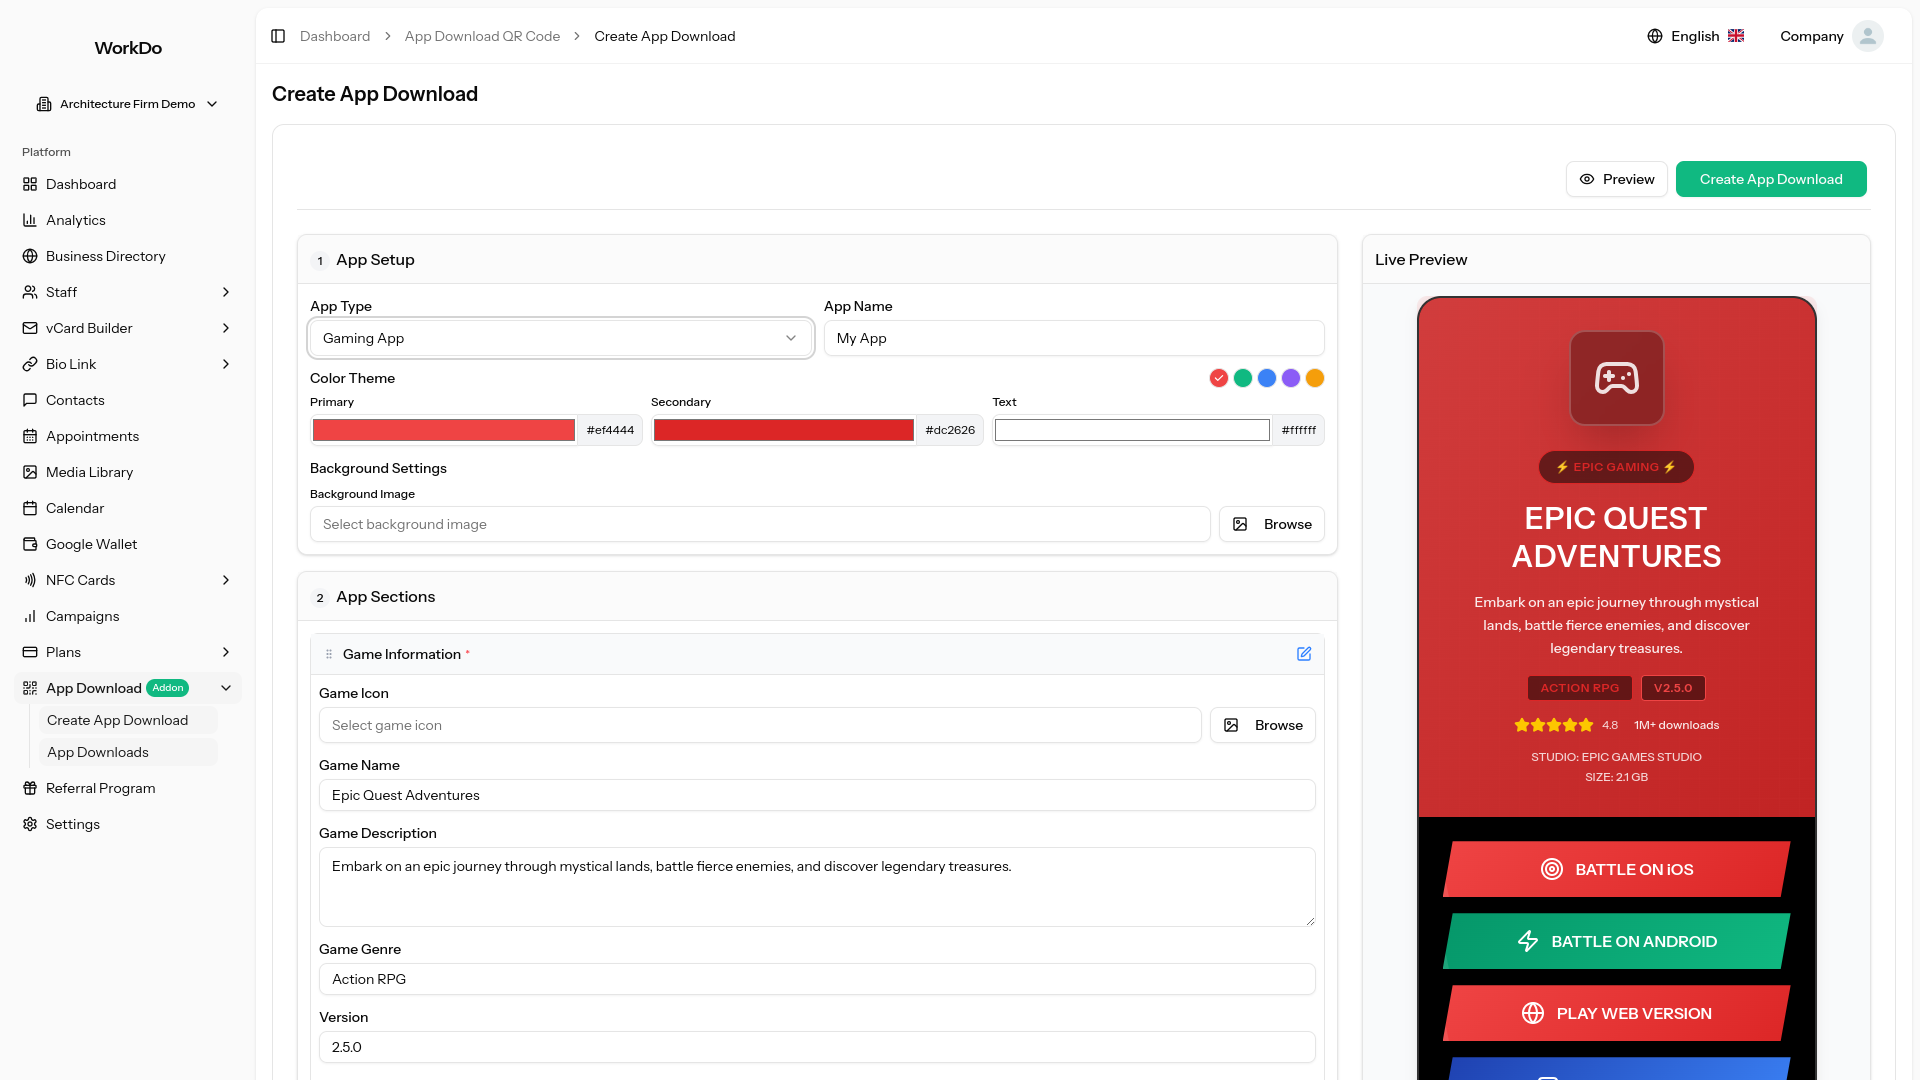Click the green Create App Download button
Viewport: 1920px width, 1080px height.
[x=1770, y=179]
